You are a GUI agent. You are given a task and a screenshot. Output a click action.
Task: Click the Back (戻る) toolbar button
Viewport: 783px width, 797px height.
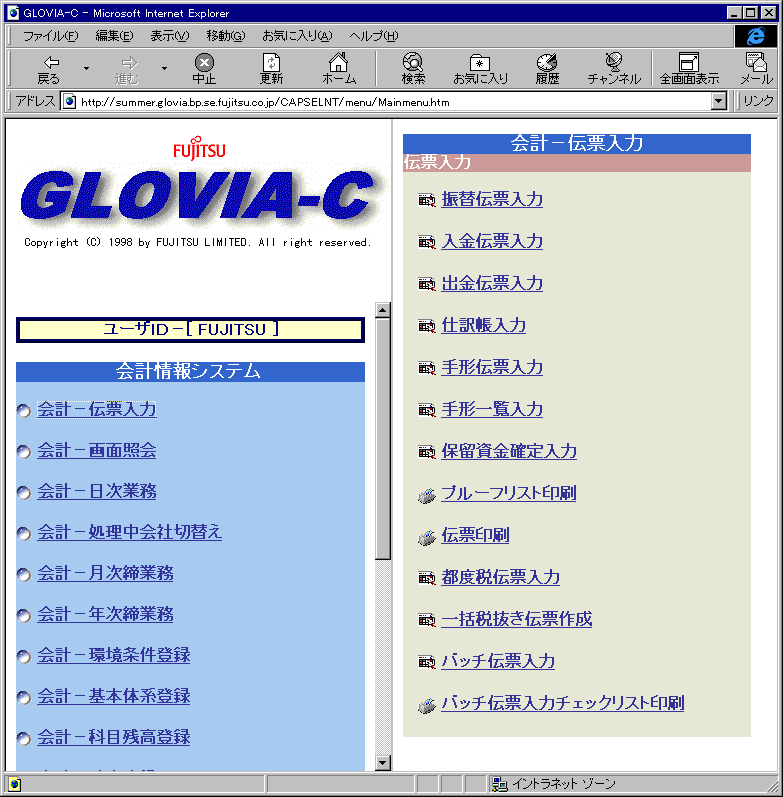[50, 69]
